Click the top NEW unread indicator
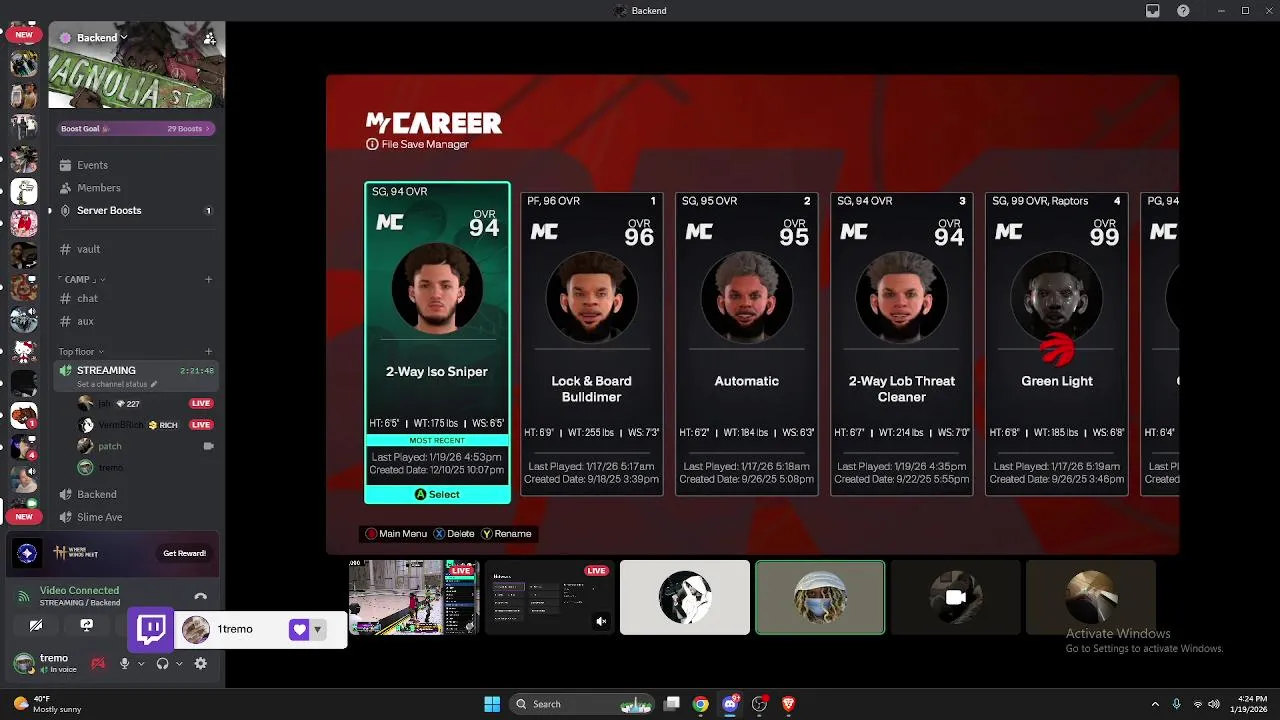Image resolution: width=1280 pixels, height=720 pixels. (x=23, y=35)
